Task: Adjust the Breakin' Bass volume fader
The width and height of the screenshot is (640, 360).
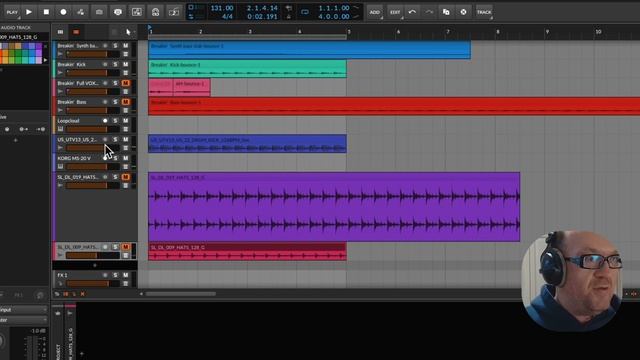Action: [x=93, y=111]
